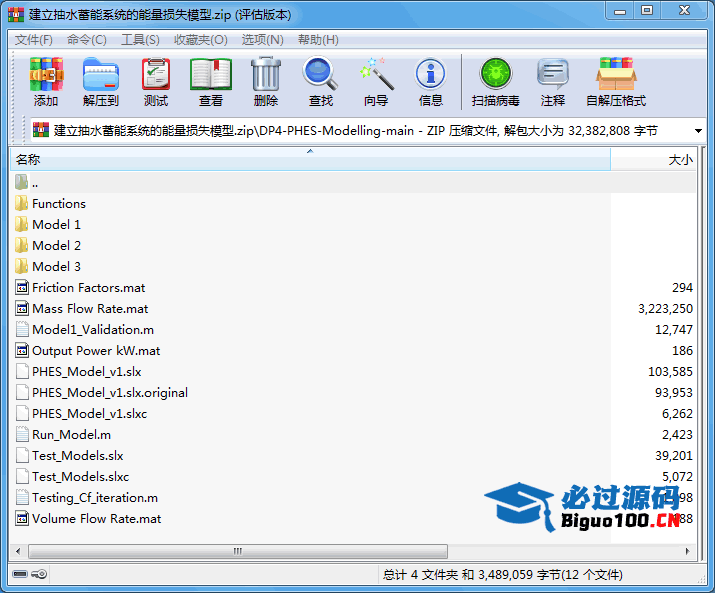
Task: Select the Model 2 folder
Action: (x=57, y=245)
